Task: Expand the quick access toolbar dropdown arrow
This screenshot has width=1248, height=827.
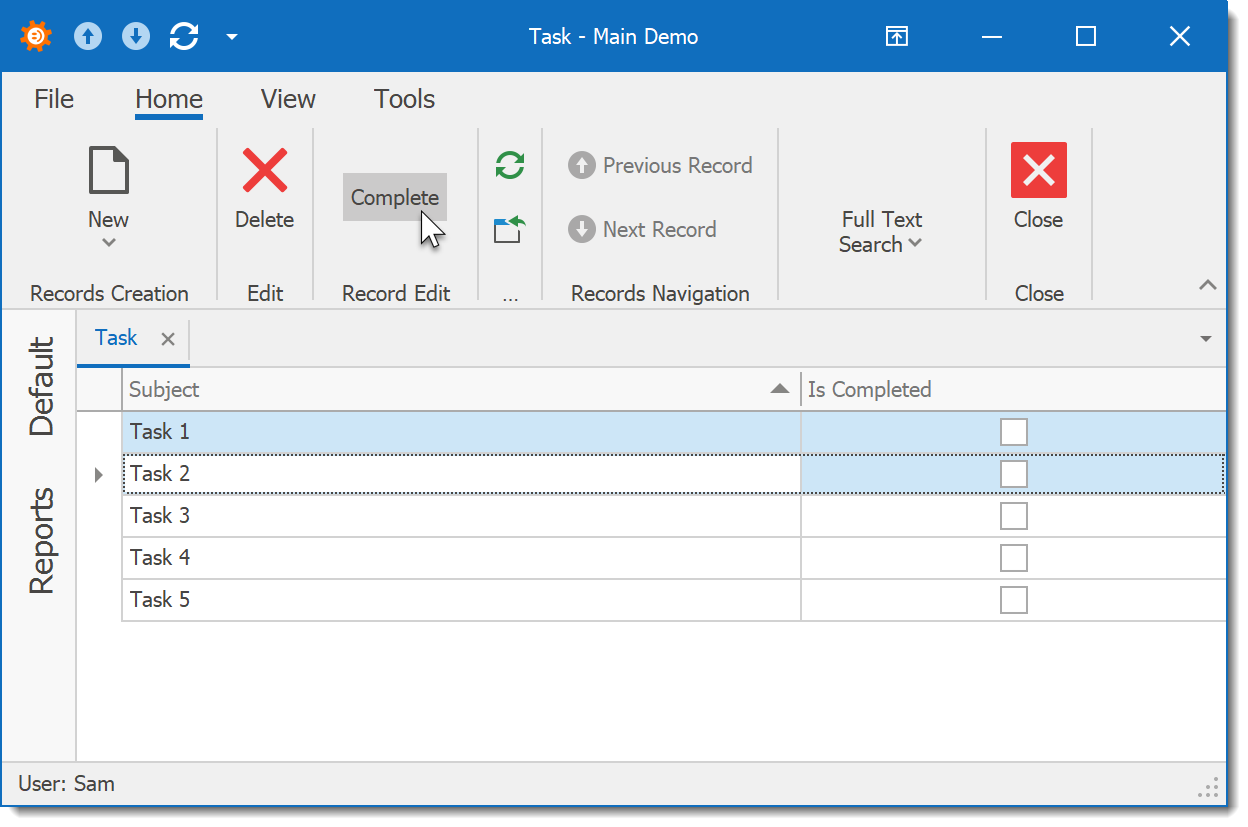Action: 232,37
